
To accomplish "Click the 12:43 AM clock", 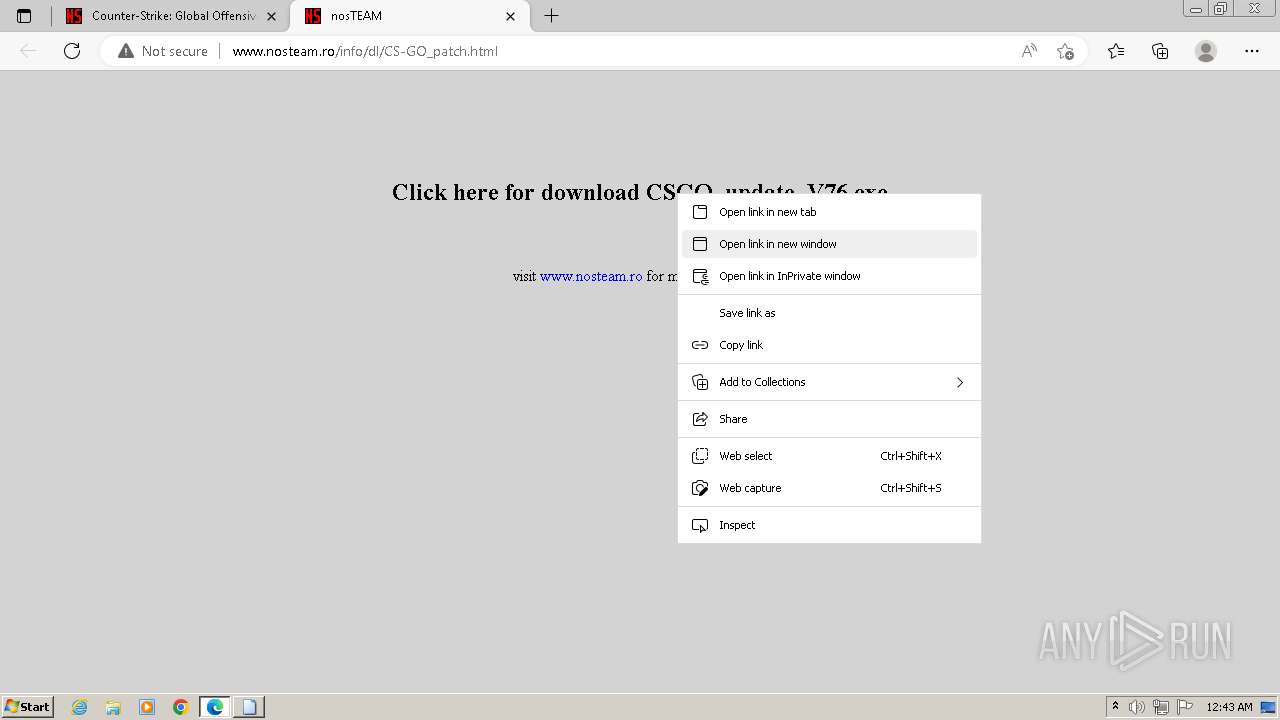I will pos(1229,707).
